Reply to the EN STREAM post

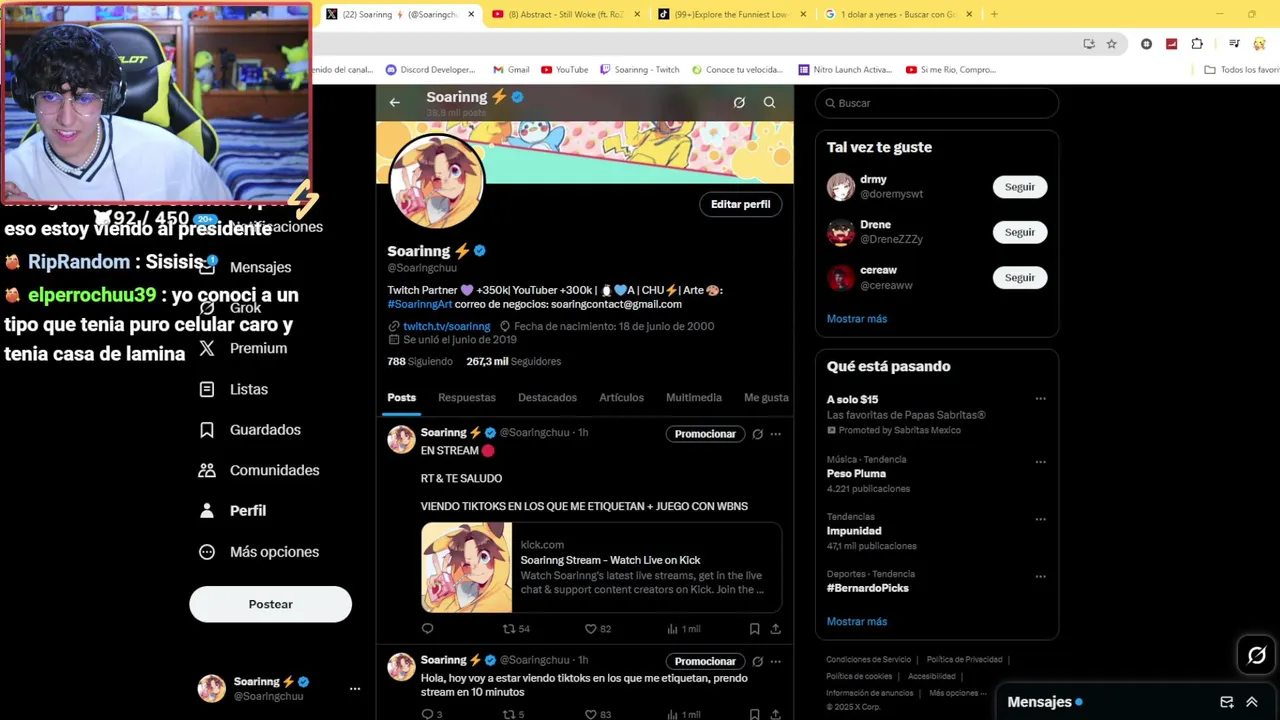click(x=427, y=629)
